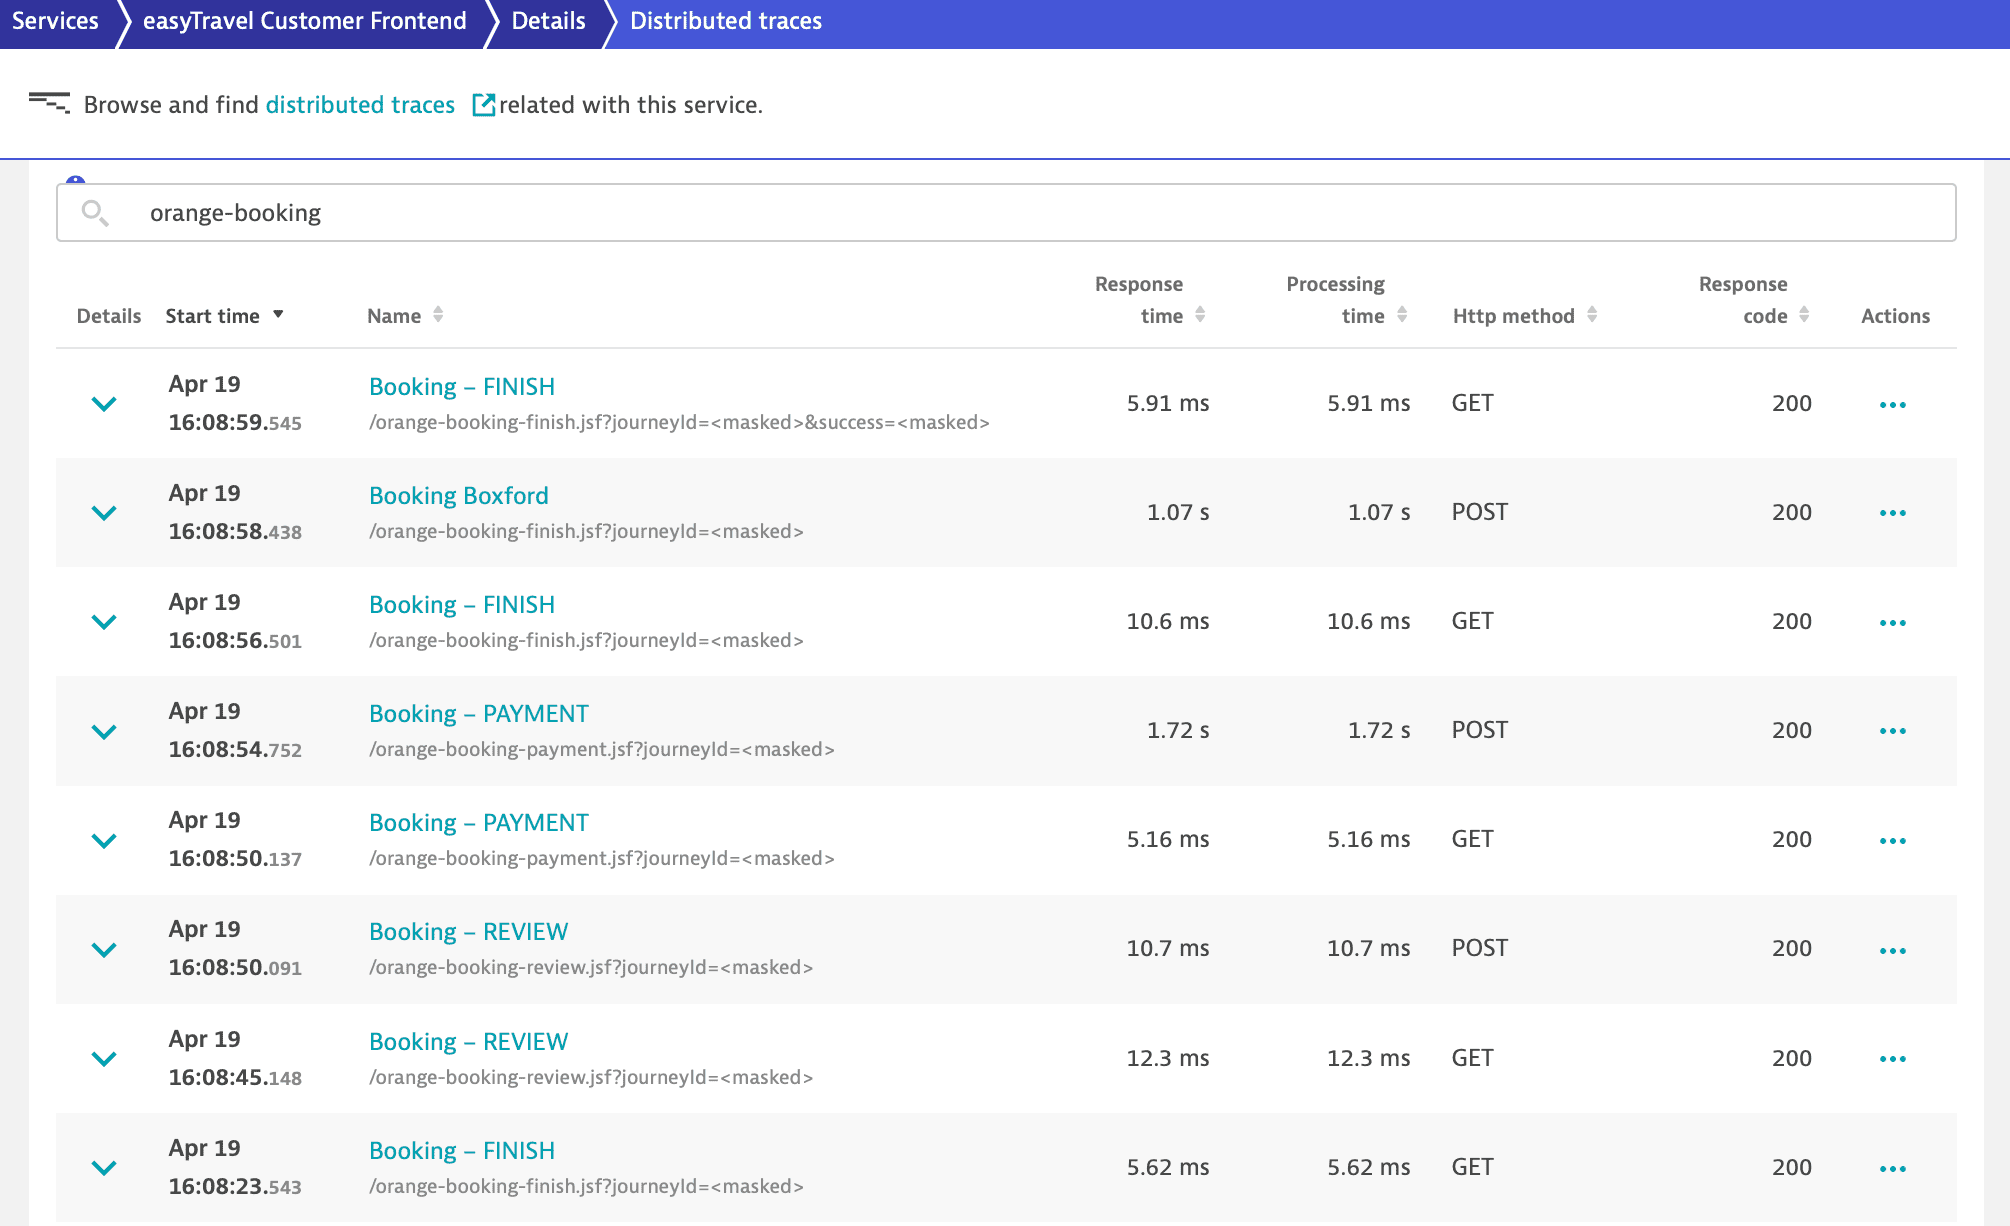
Task: Sort by Http method column arrows
Action: (x=1592, y=315)
